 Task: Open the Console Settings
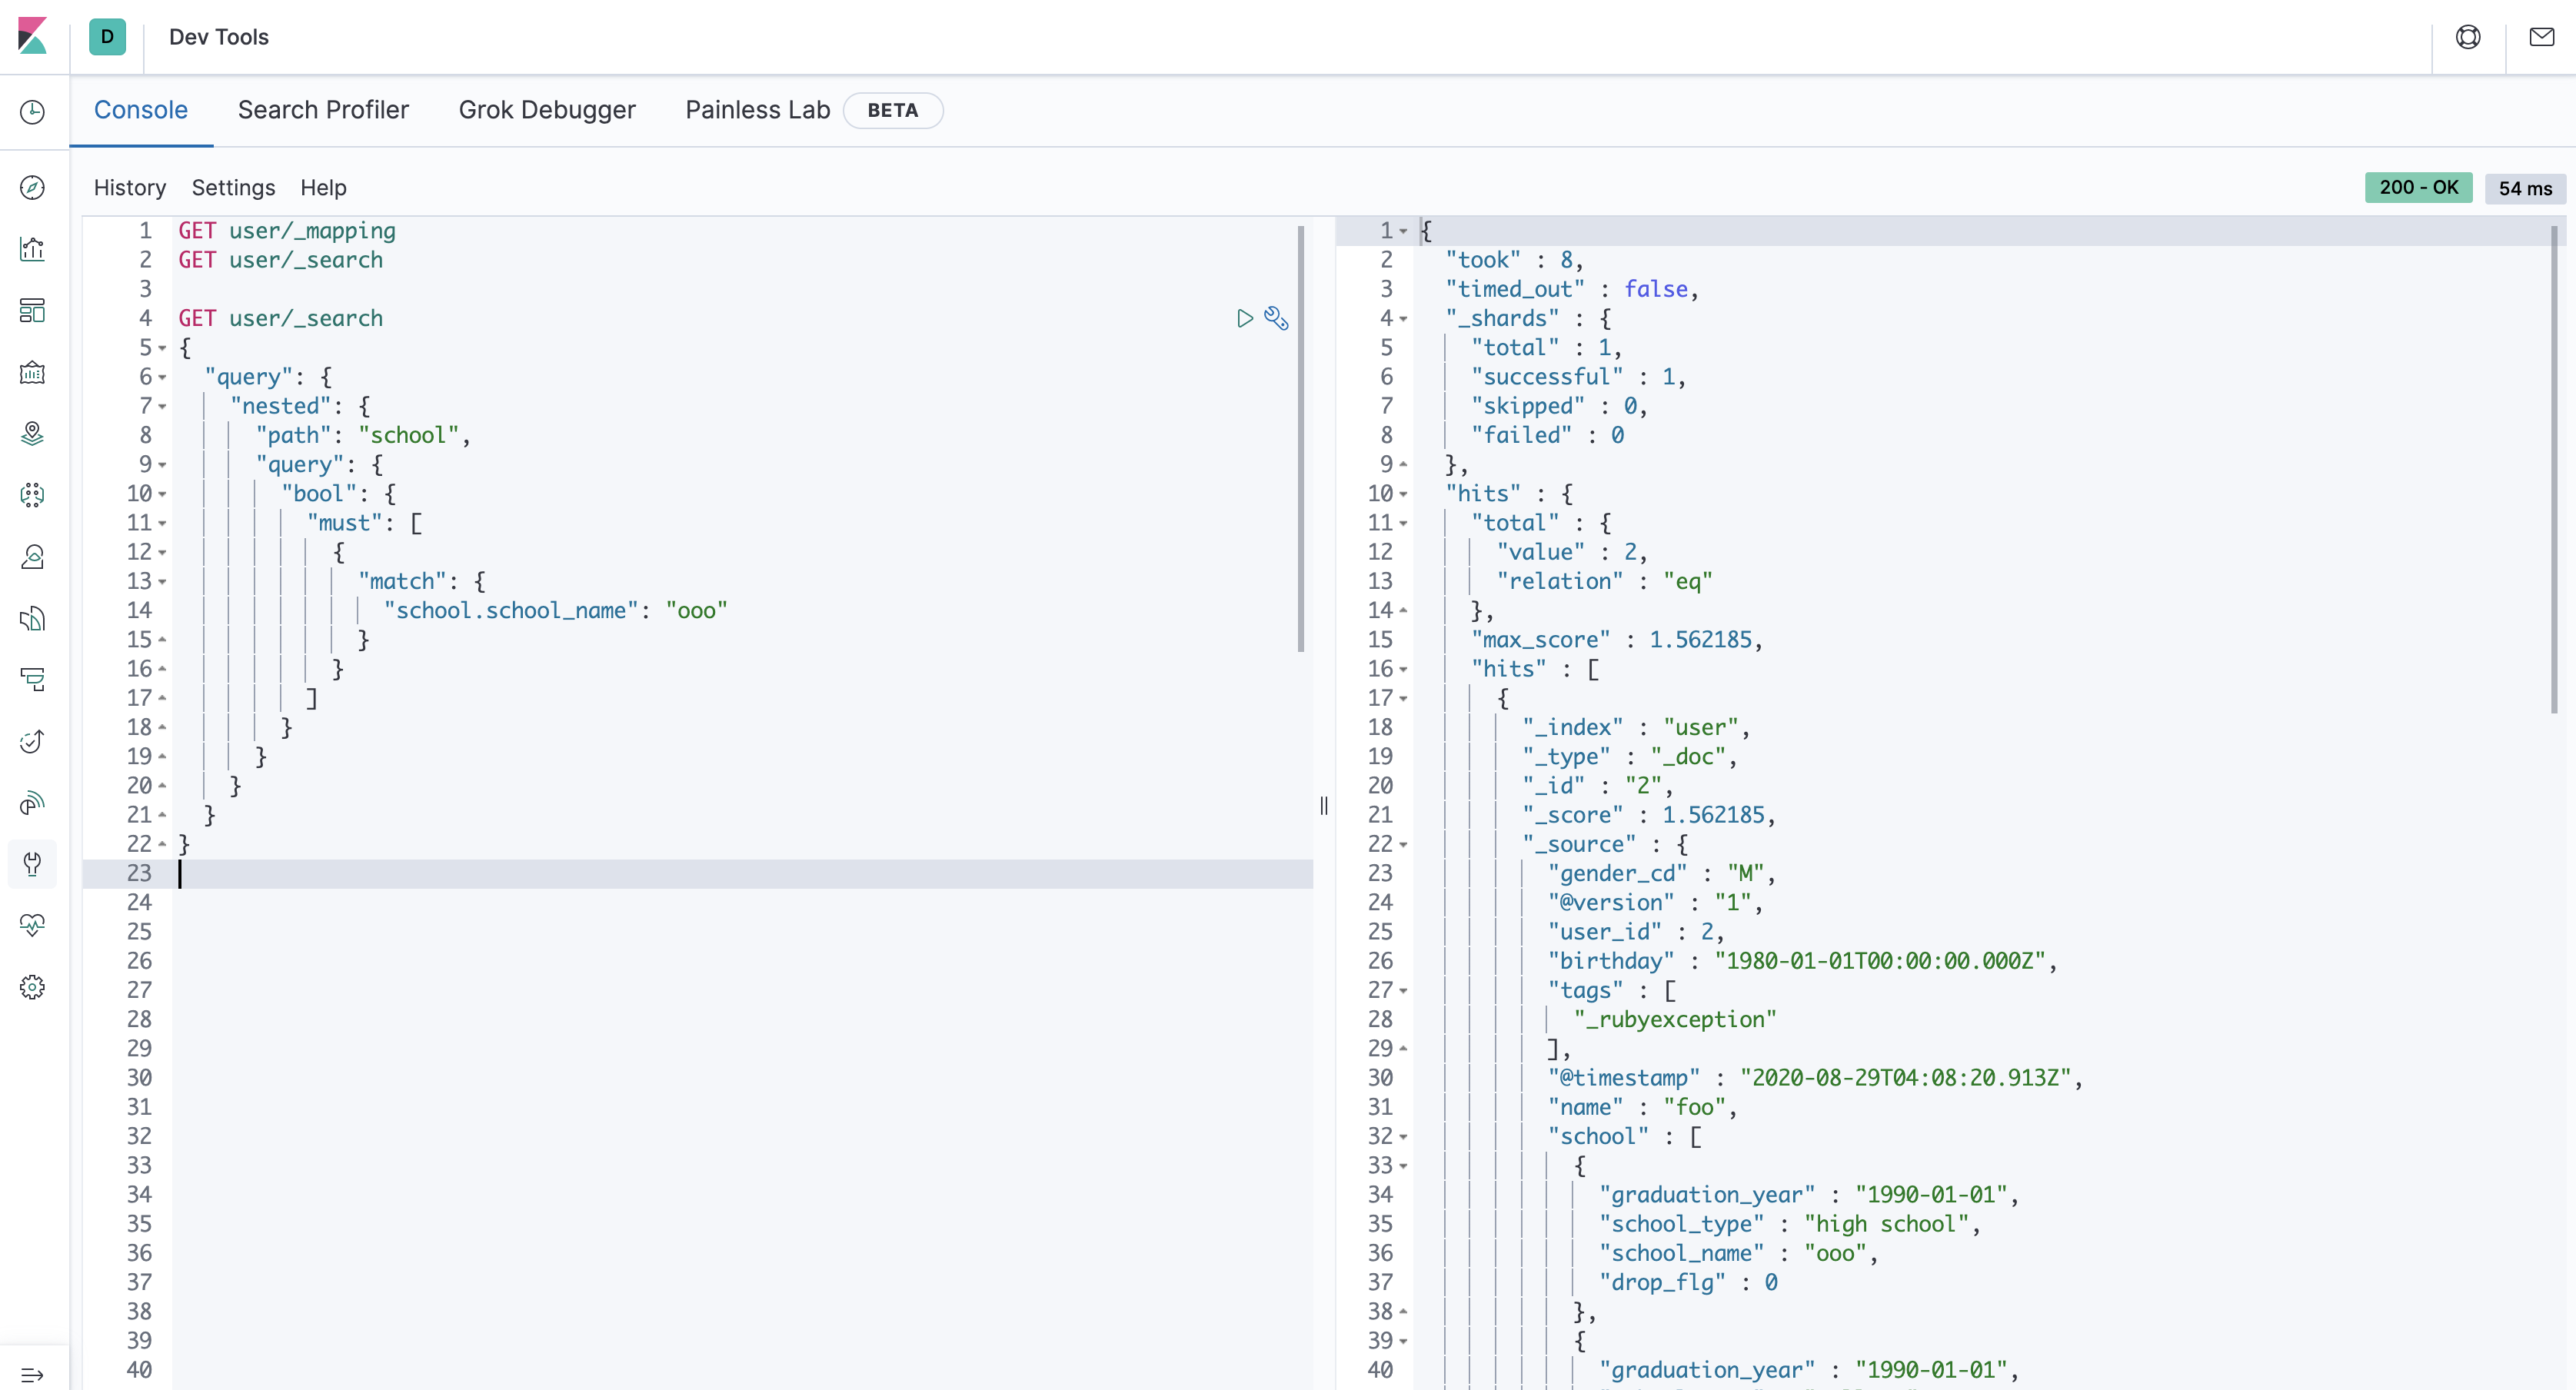233,187
